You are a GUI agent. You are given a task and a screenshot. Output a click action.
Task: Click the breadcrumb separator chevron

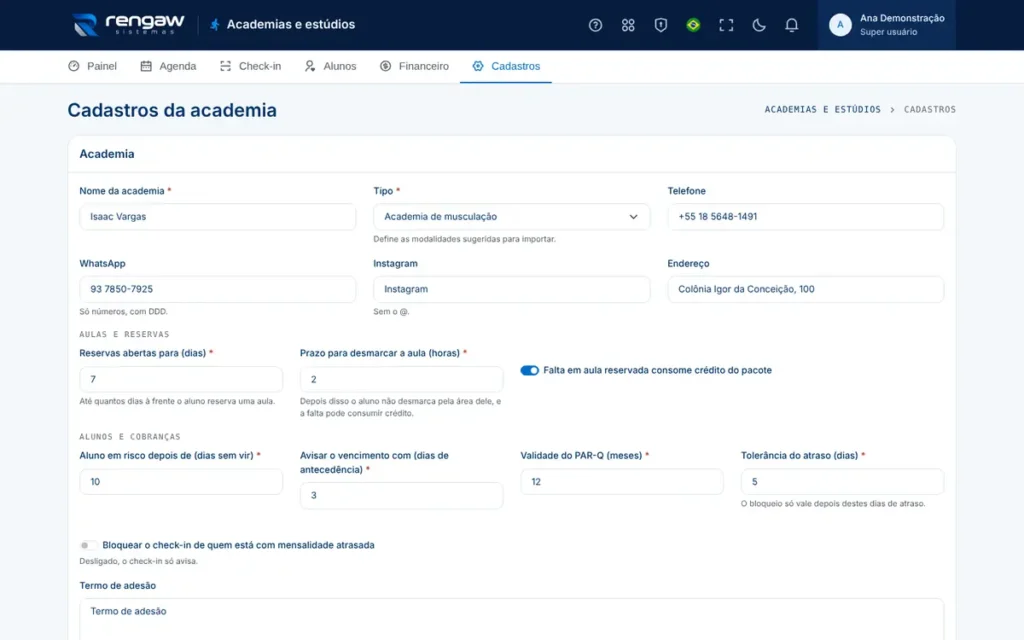point(892,110)
